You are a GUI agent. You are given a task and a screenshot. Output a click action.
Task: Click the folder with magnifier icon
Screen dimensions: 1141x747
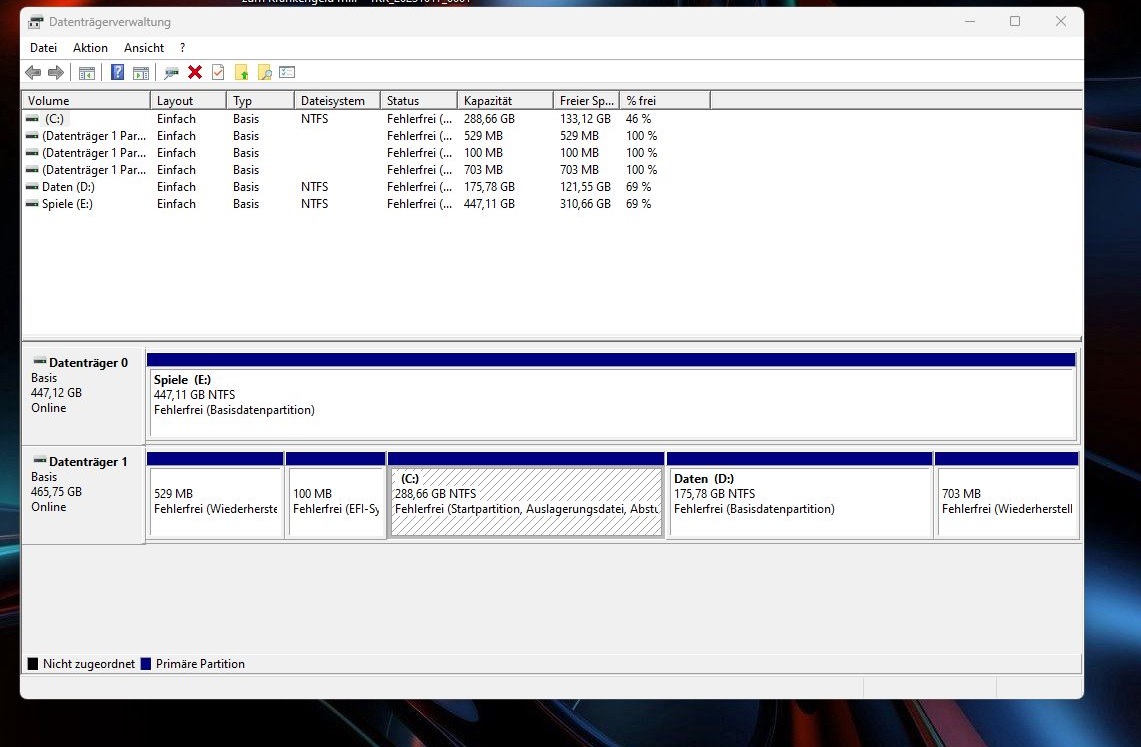pos(265,72)
